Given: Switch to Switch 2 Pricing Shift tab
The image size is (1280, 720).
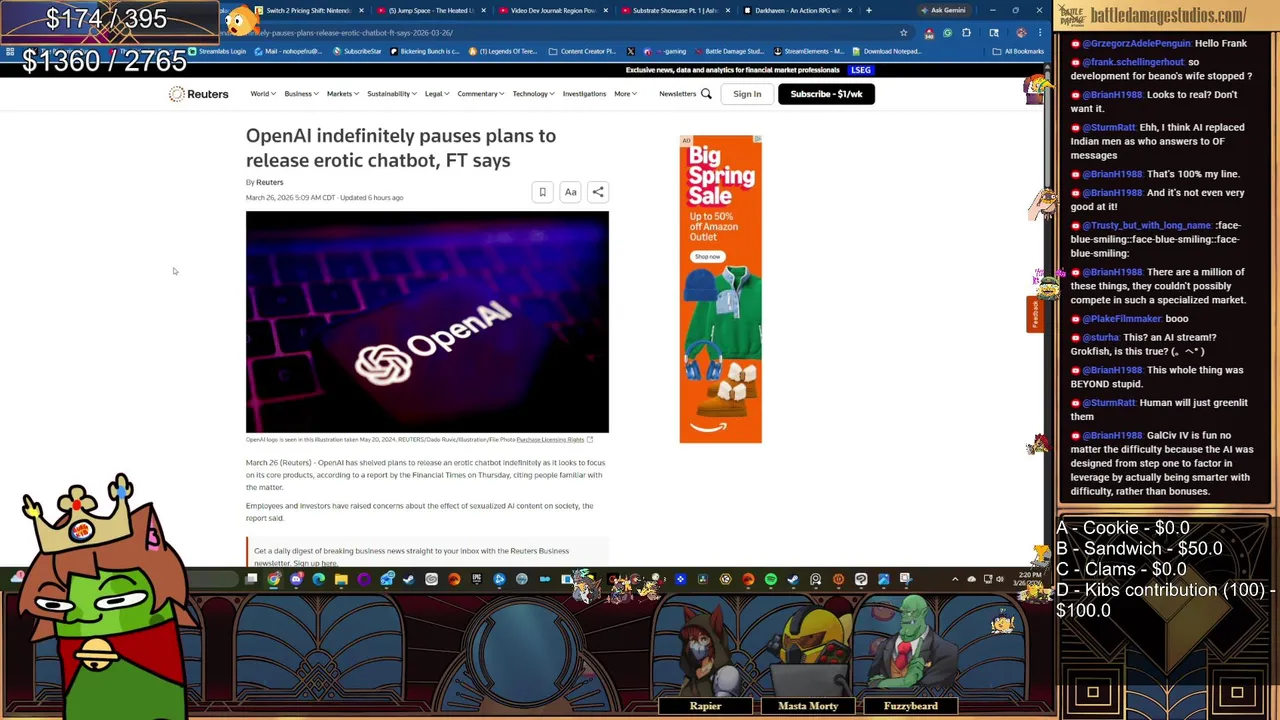Looking at the screenshot, I should click(x=308, y=11).
